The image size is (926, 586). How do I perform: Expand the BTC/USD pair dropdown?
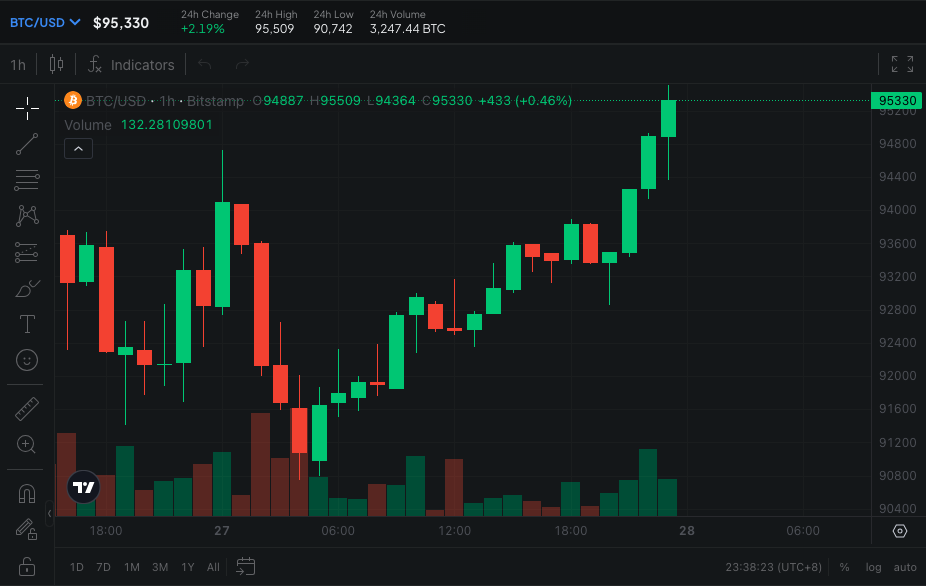pos(45,22)
